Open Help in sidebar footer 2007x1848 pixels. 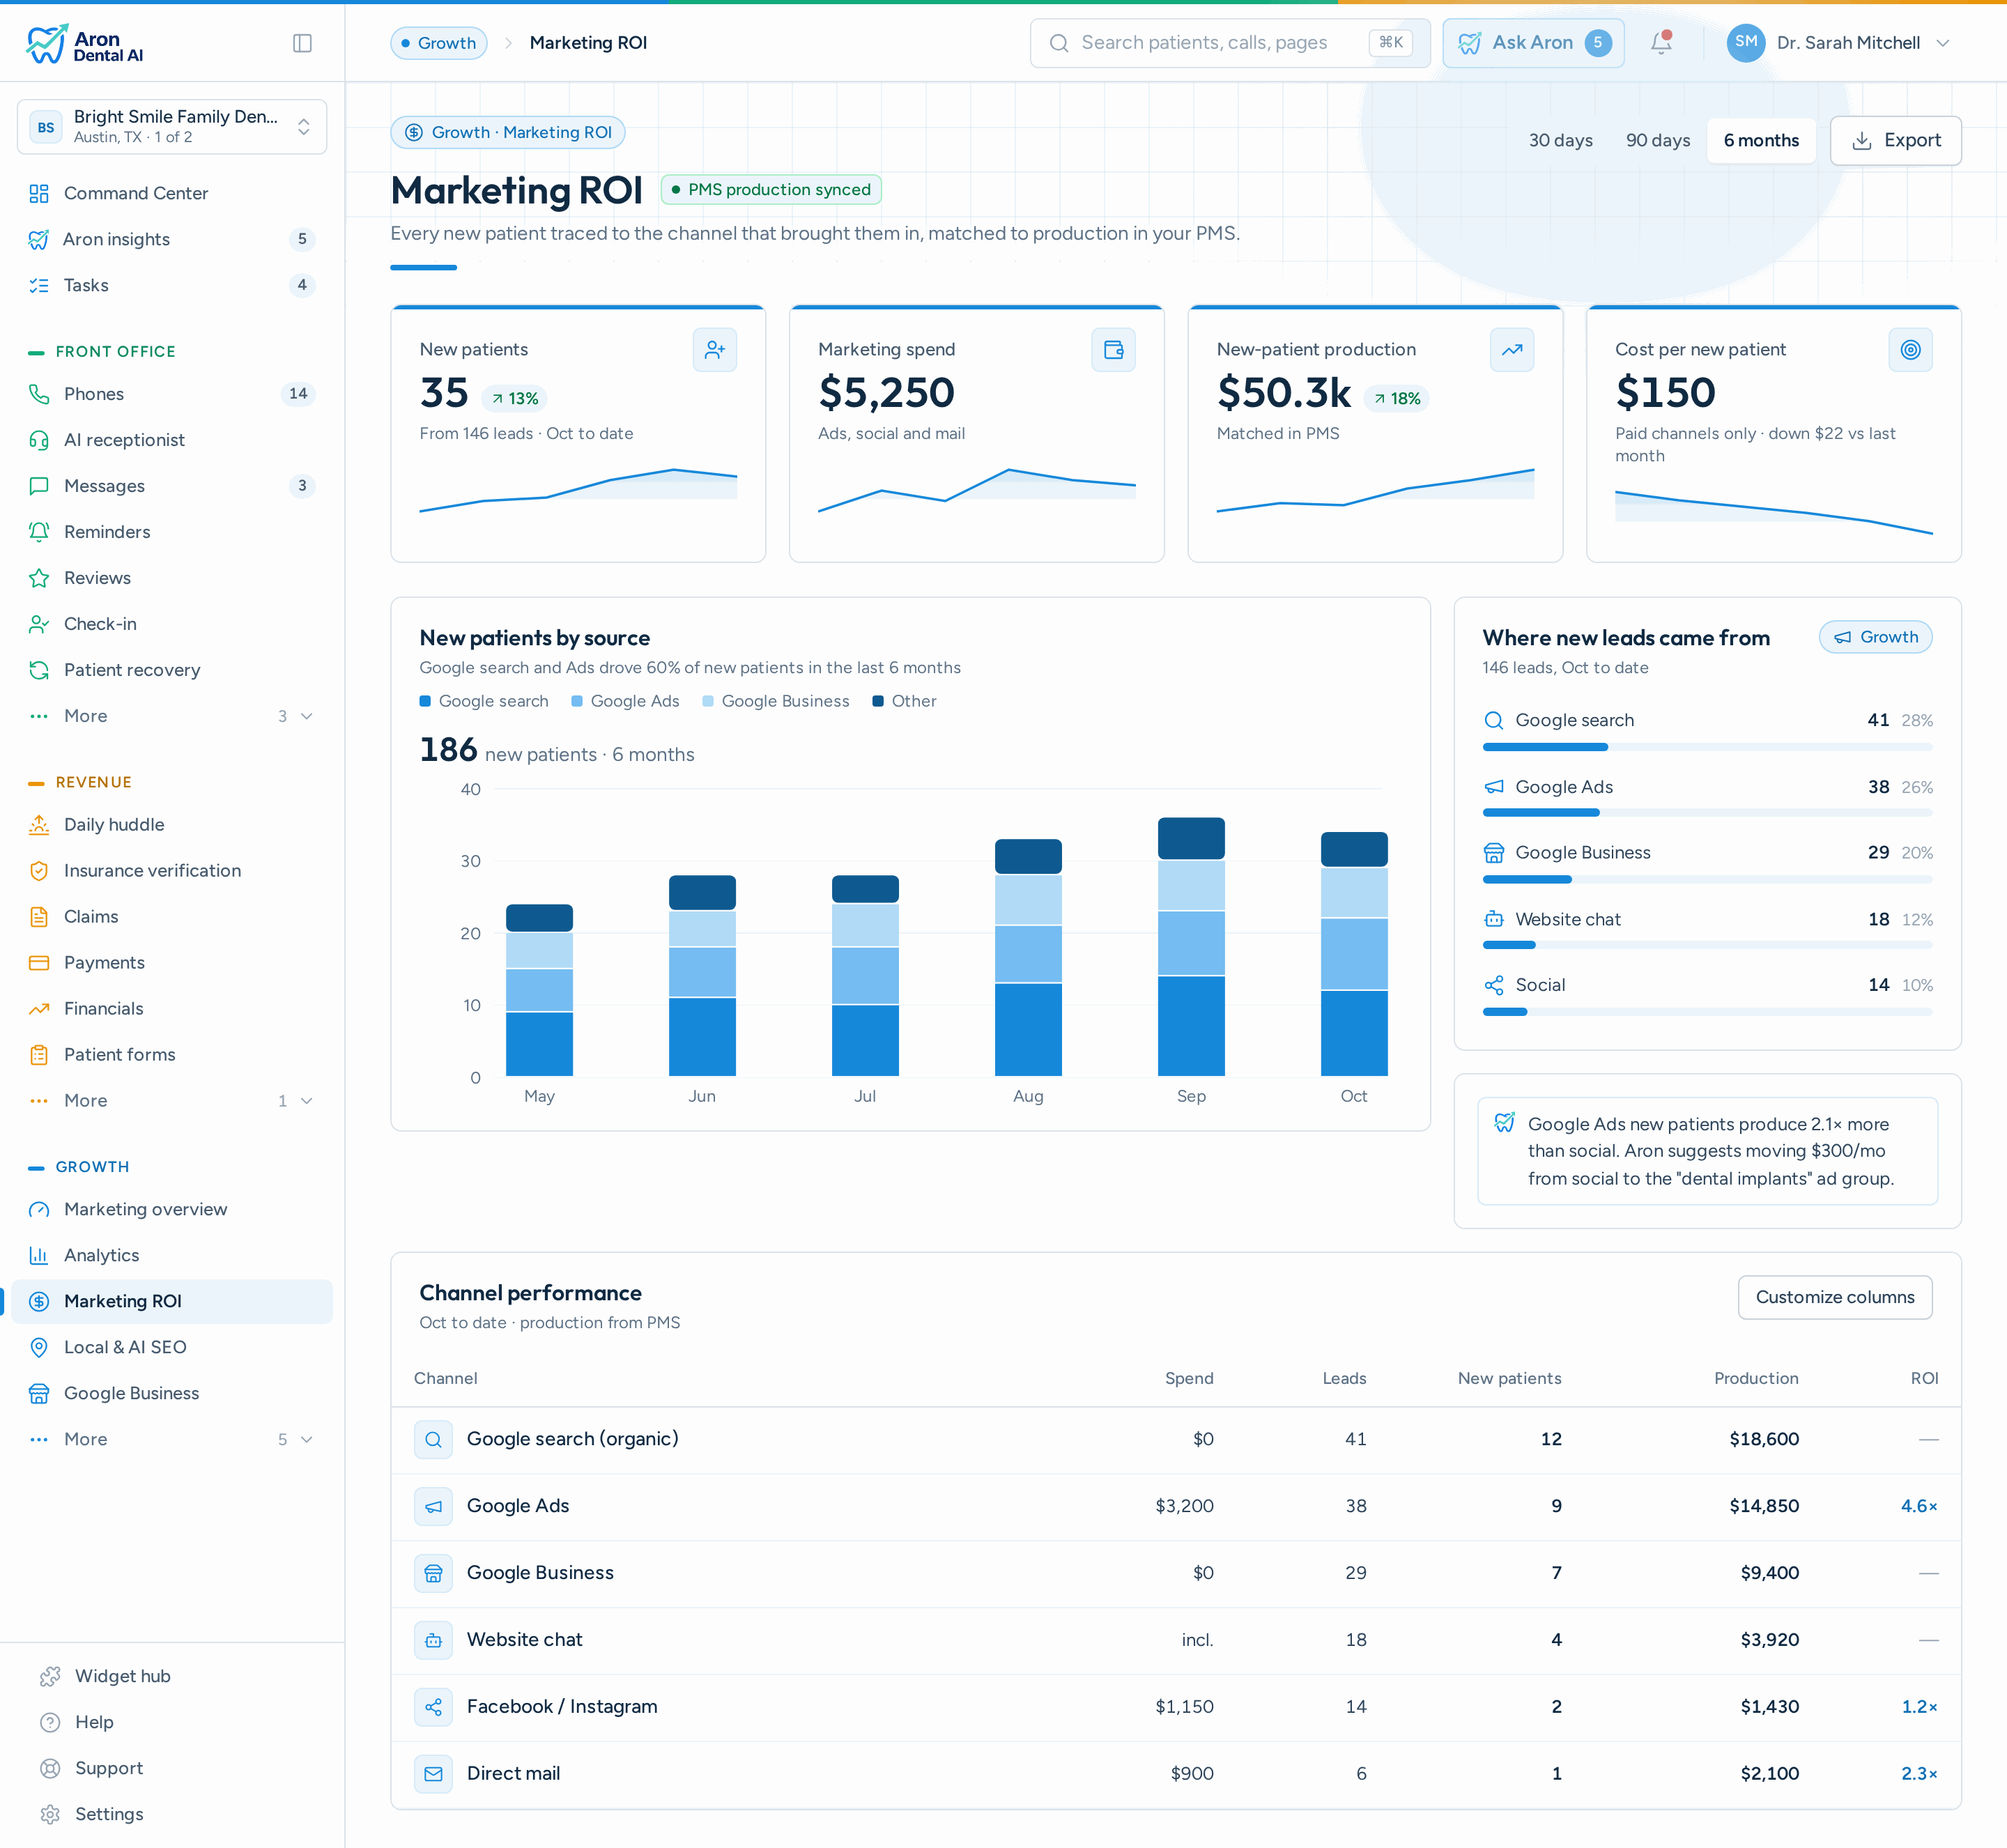(172, 1722)
